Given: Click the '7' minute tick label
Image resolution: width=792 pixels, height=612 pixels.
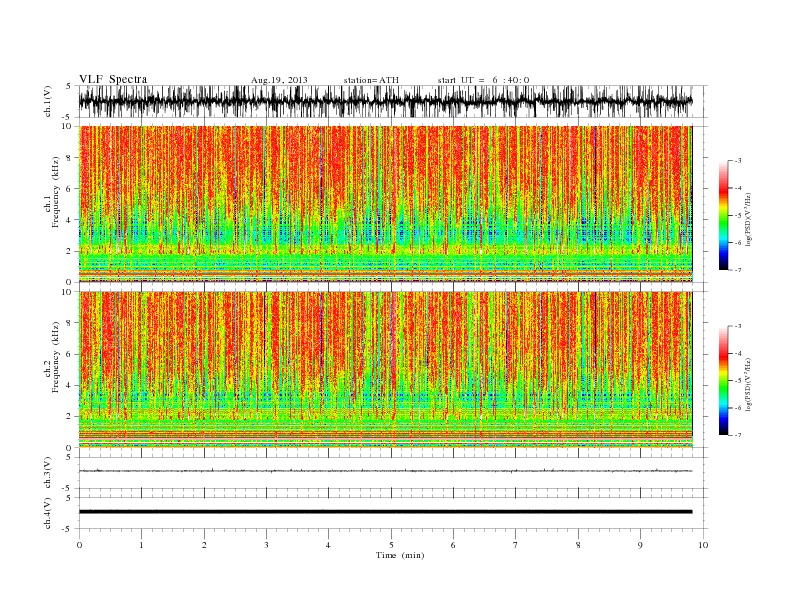Looking at the screenshot, I should (516, 545).
